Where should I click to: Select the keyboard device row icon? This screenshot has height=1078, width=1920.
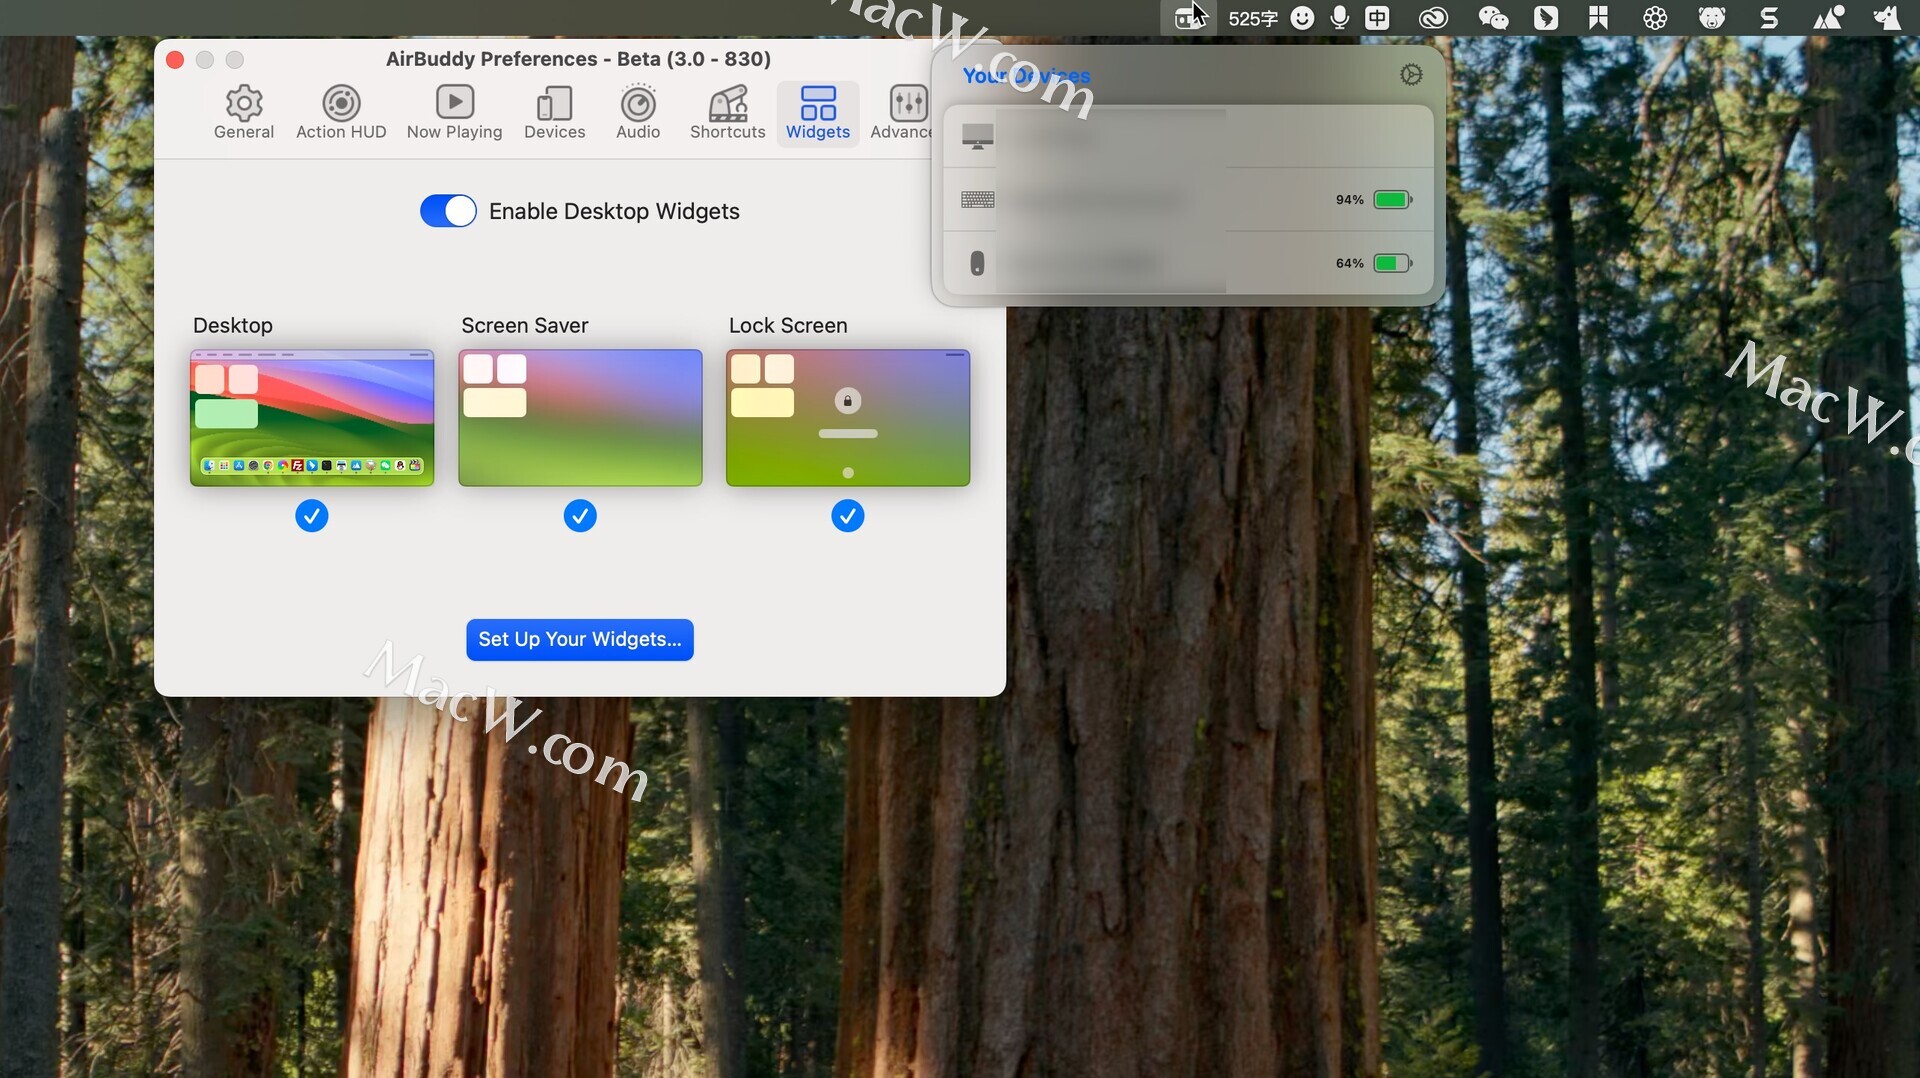[977, 200]
